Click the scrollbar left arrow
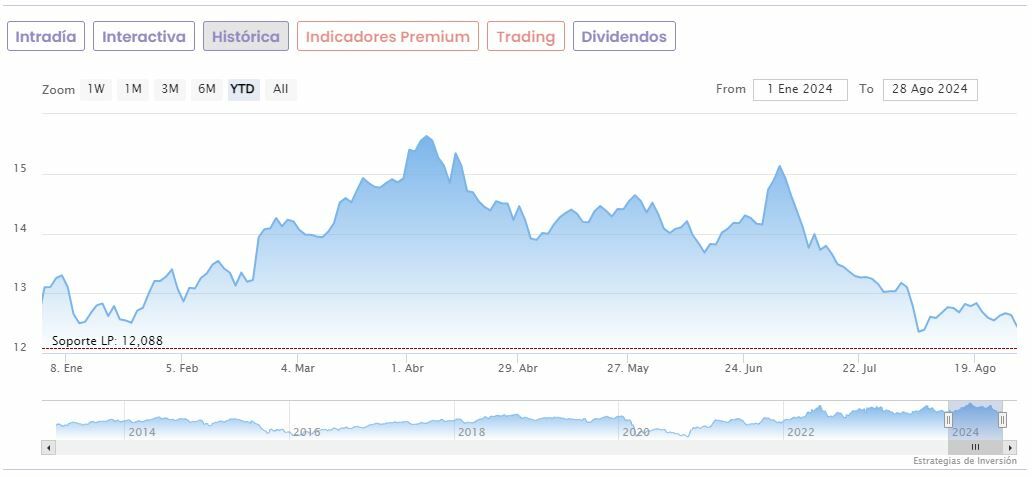The width and height of the screenshot is (1032, 477). pos(48,447)
